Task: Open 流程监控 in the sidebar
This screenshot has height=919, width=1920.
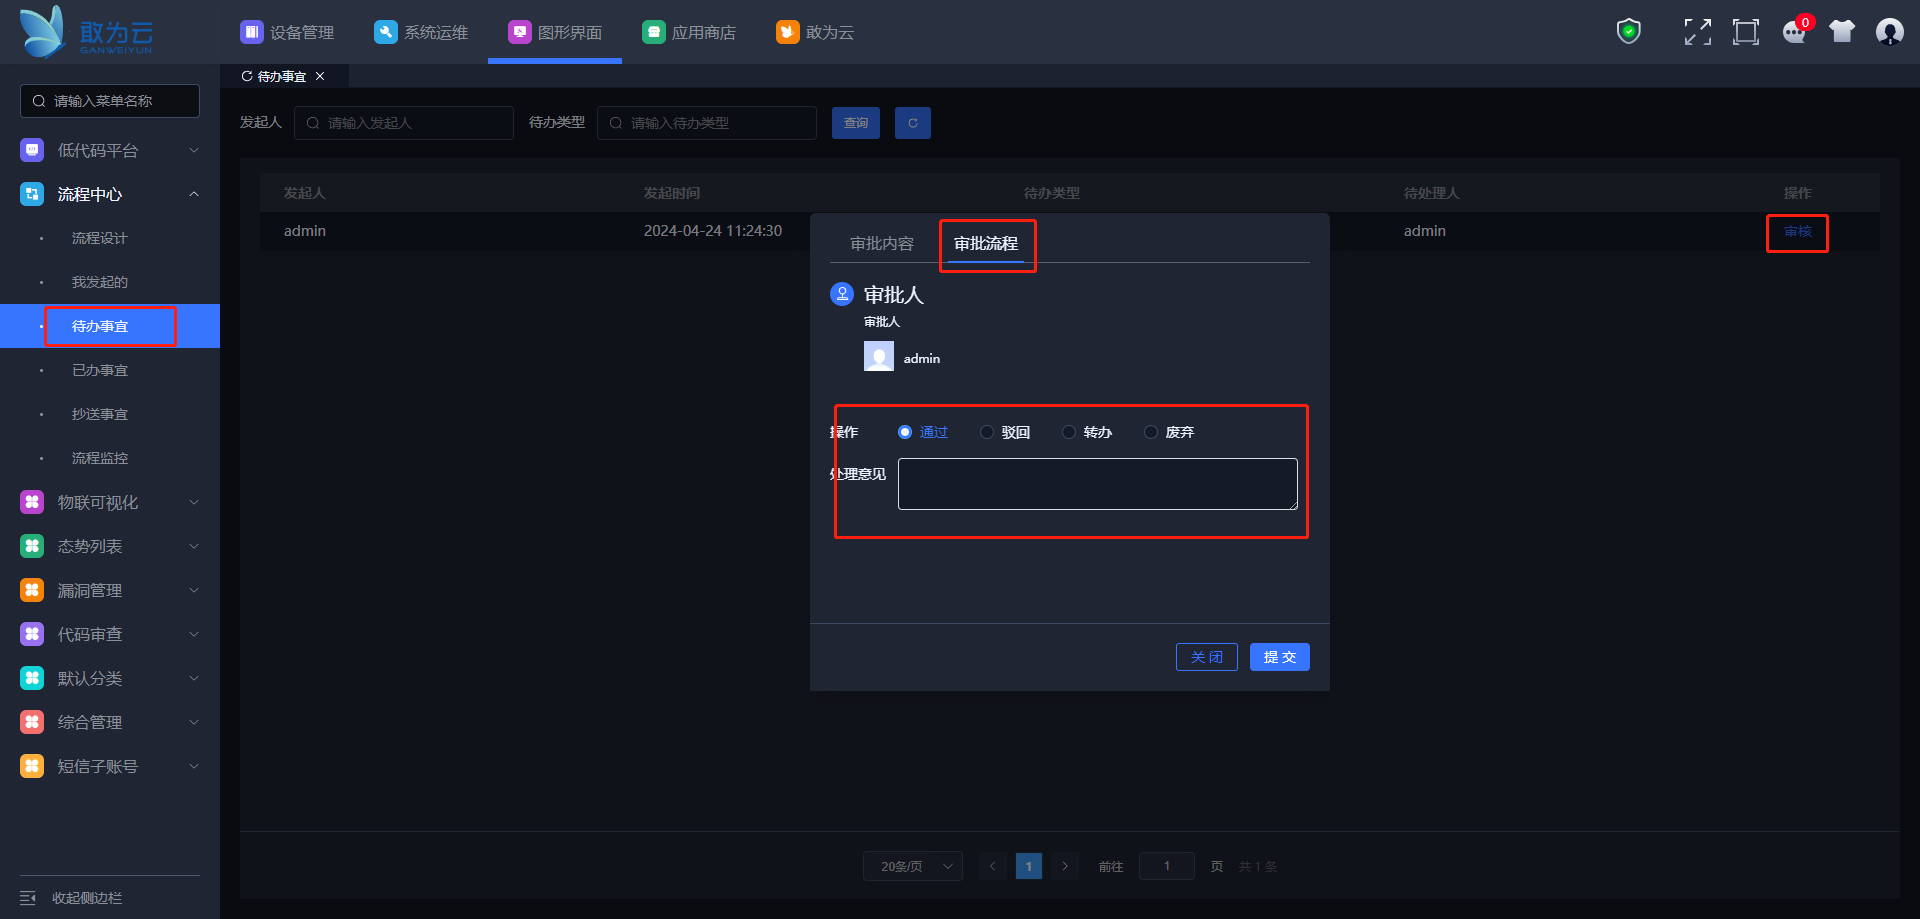Action: pos(100,458)
